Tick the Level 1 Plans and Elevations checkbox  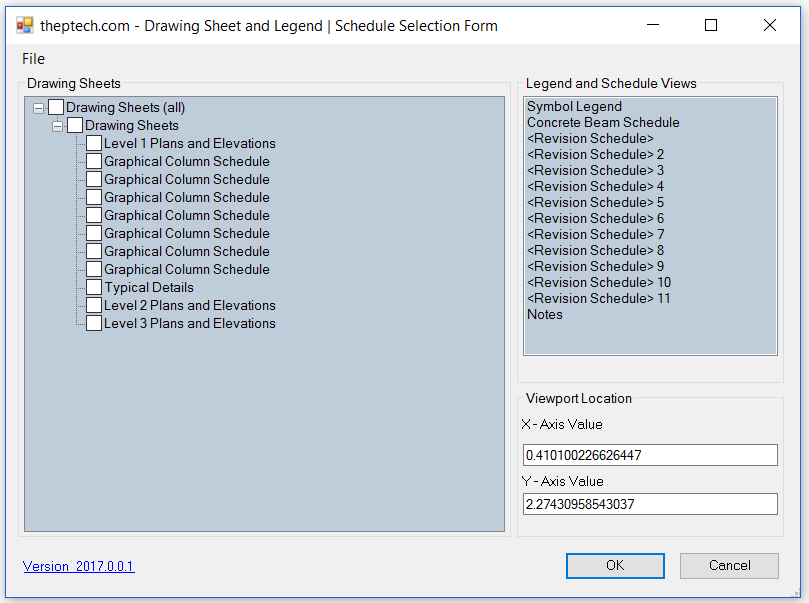click(94, 143)
